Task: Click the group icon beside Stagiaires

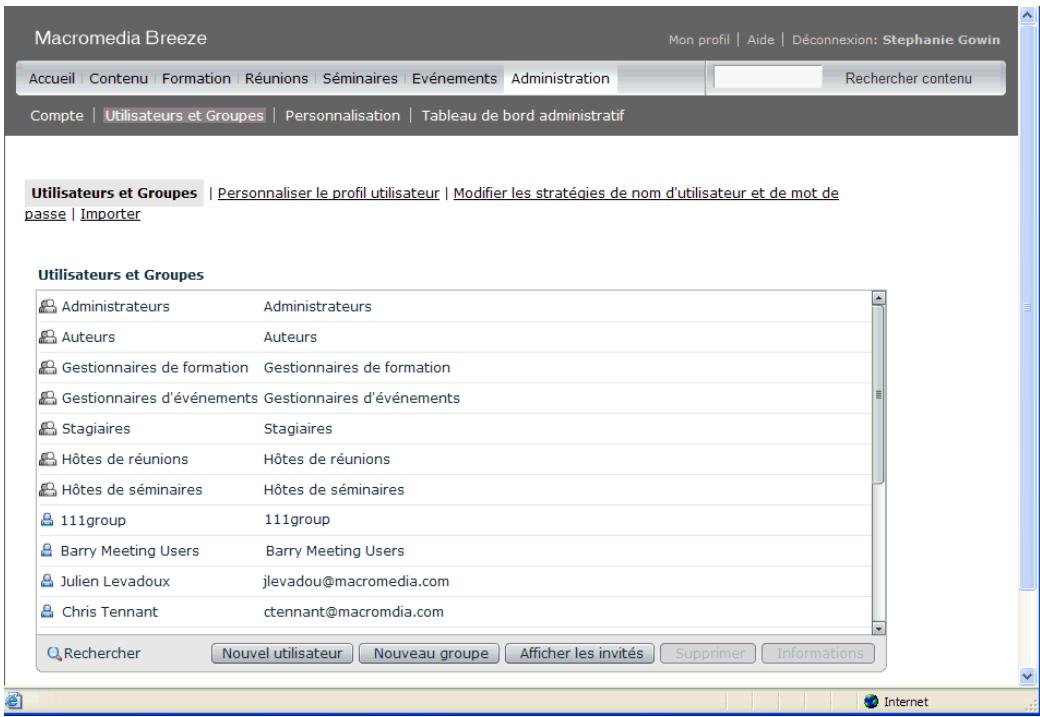Action: click(48, 428)
